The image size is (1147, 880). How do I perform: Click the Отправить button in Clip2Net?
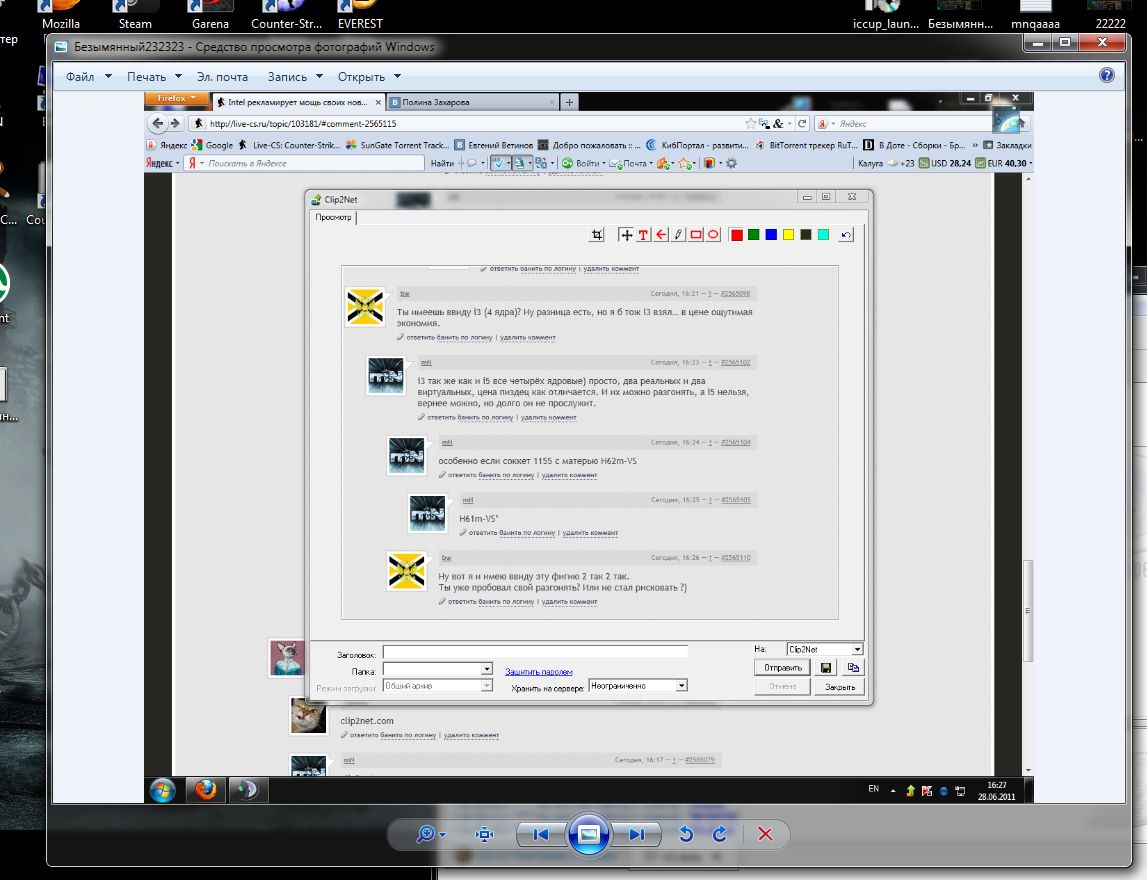tap(783, 668)
